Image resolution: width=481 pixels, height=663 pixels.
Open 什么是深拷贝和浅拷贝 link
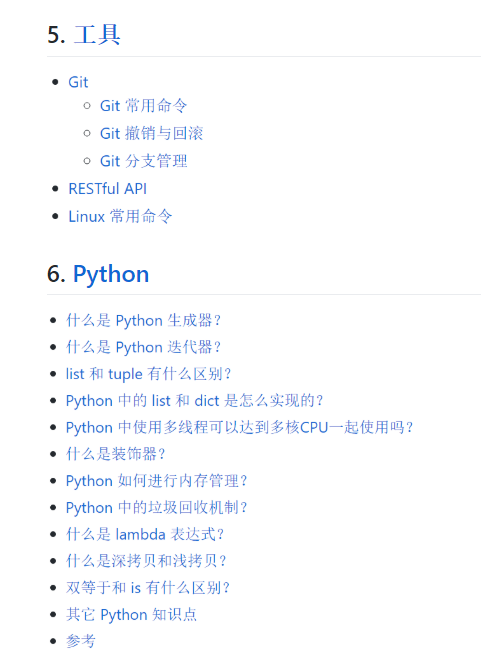pyautogui.click(x=146, y=561)
